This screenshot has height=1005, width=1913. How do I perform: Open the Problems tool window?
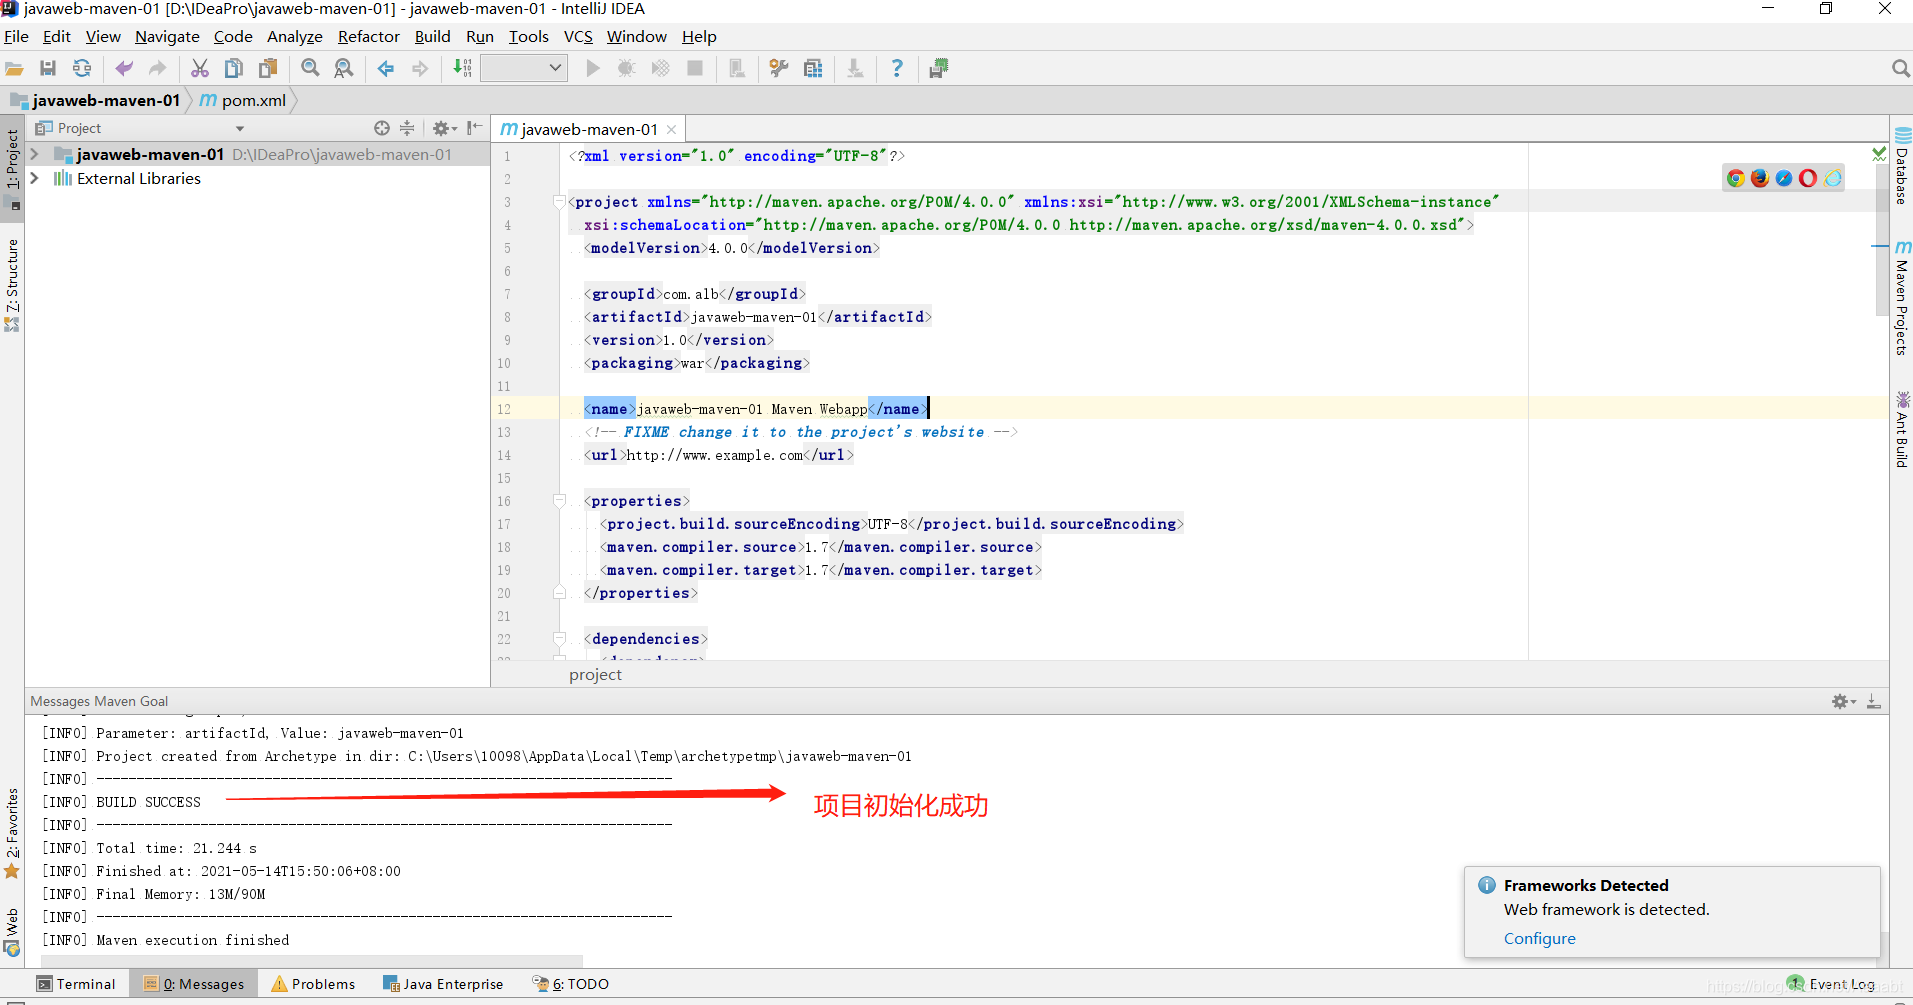(x=314, y=984)
